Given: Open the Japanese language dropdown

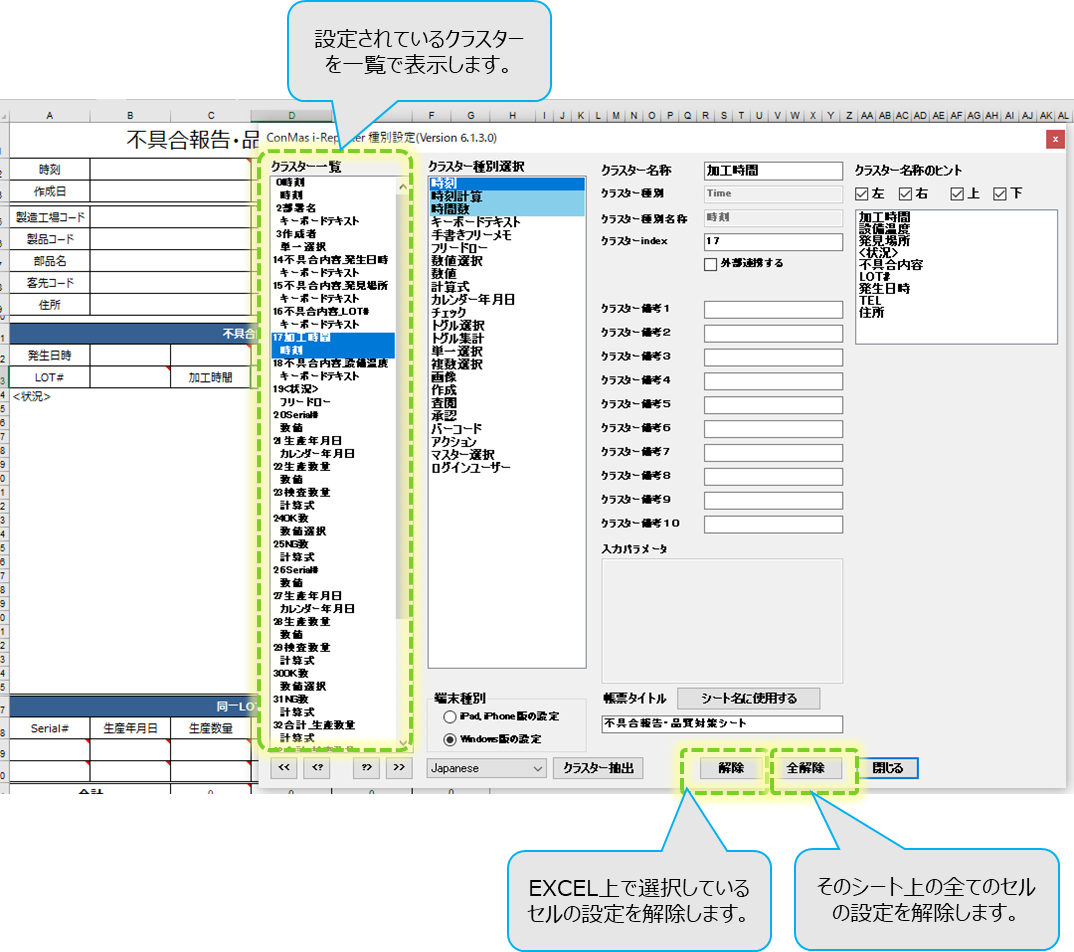Looking at the screenshot, I should pyautogui.click(x=486, y=768).
